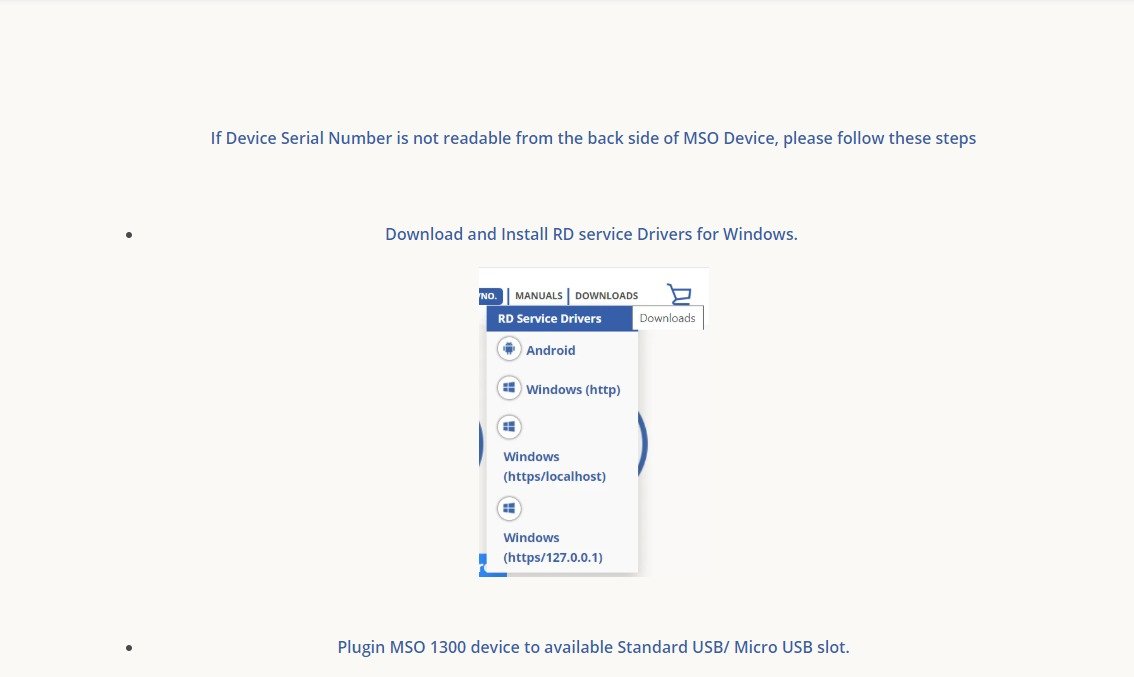Click the Device Serial Number instructions heading
The height and width of the screenshot is (677, 1134).
[x=593, y=138]
